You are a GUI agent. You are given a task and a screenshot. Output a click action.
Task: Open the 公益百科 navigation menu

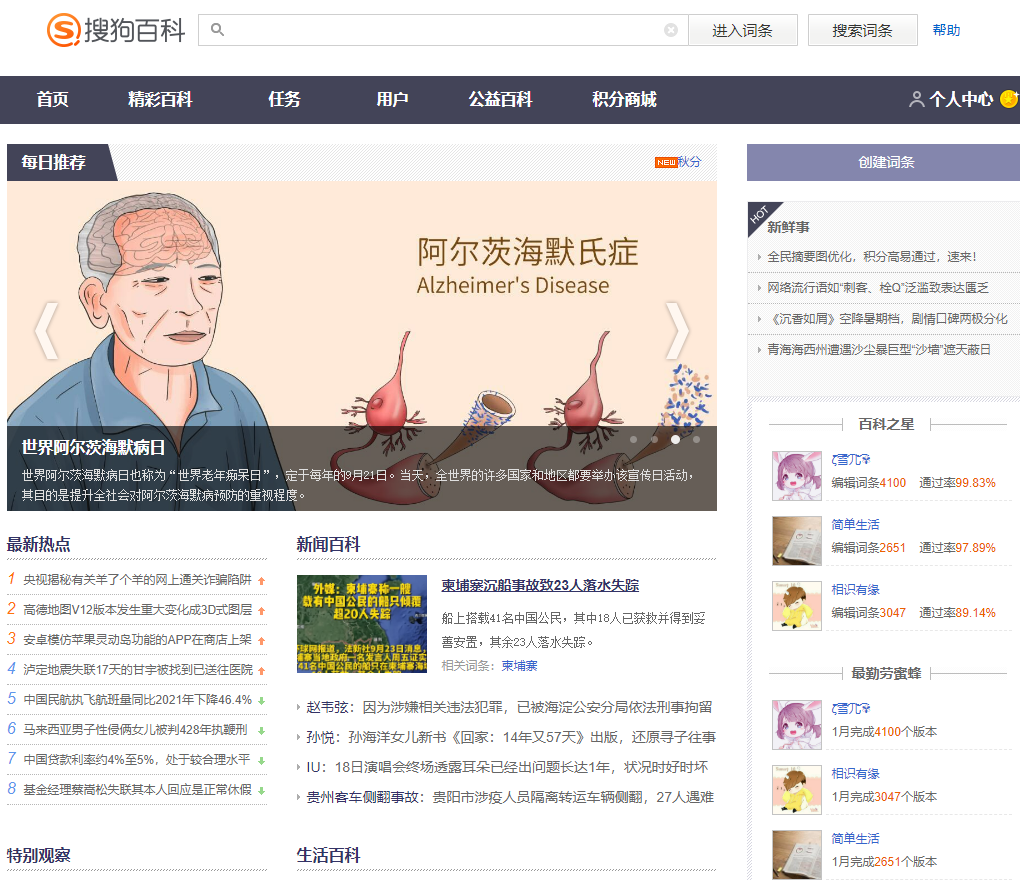click(500, 100)
